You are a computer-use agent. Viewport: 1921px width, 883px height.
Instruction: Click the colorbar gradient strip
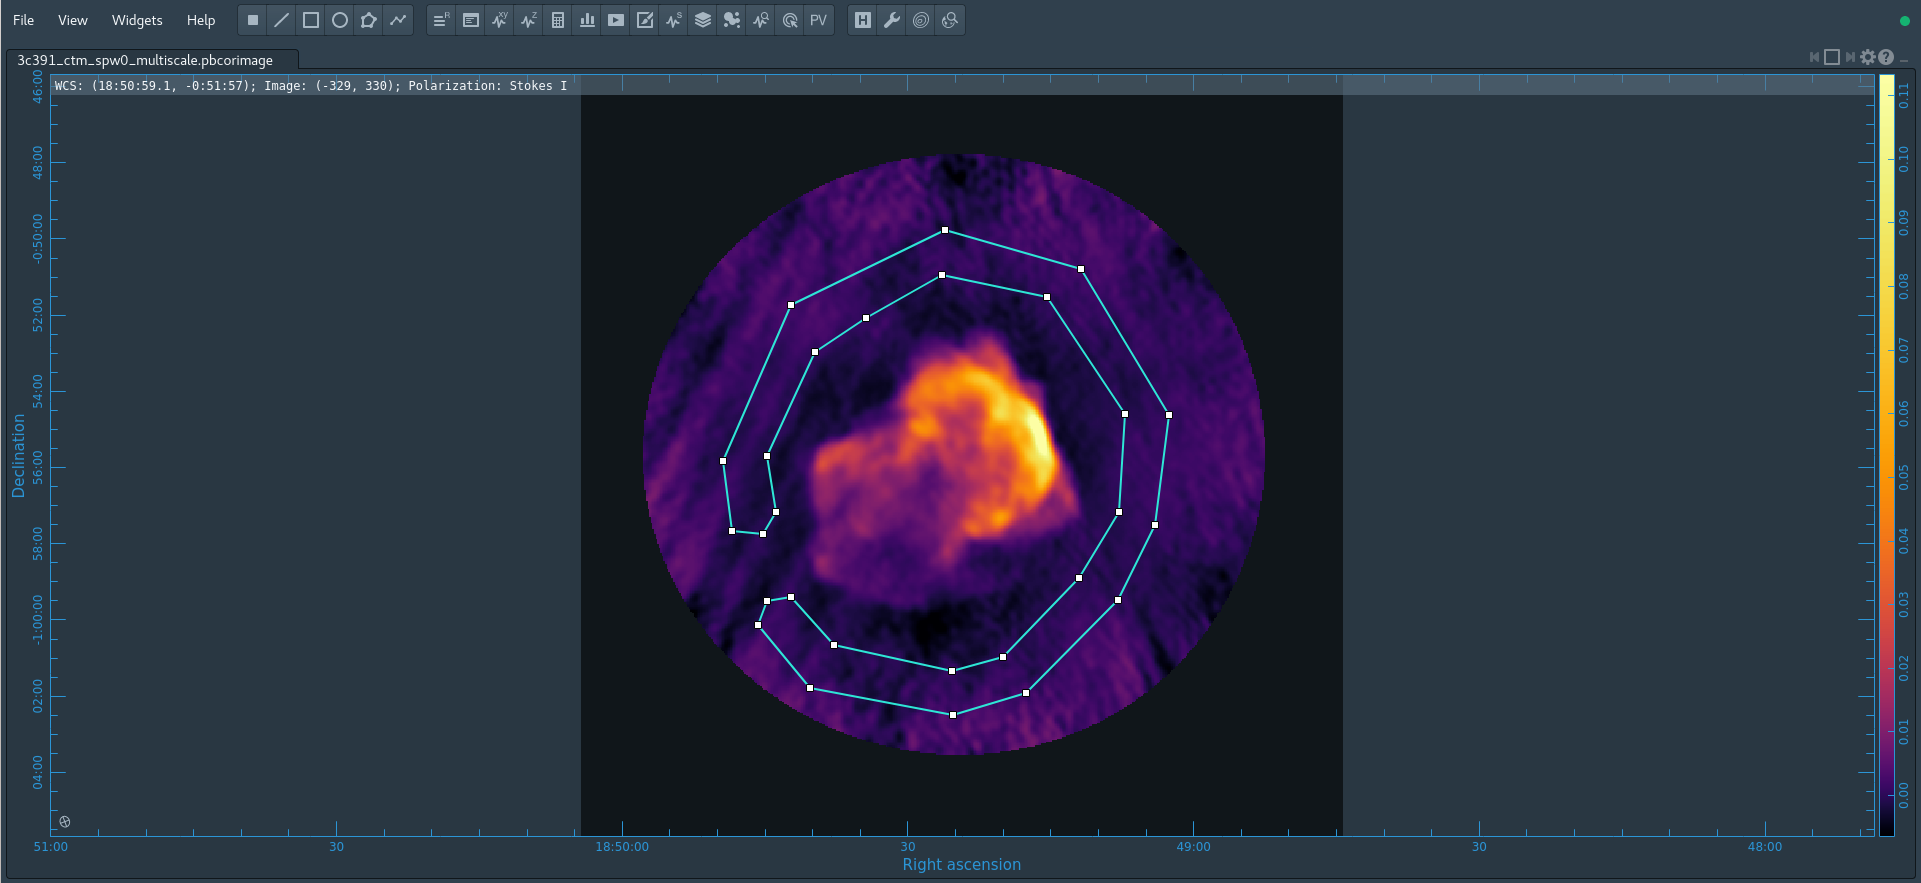tap(1886, 455)
